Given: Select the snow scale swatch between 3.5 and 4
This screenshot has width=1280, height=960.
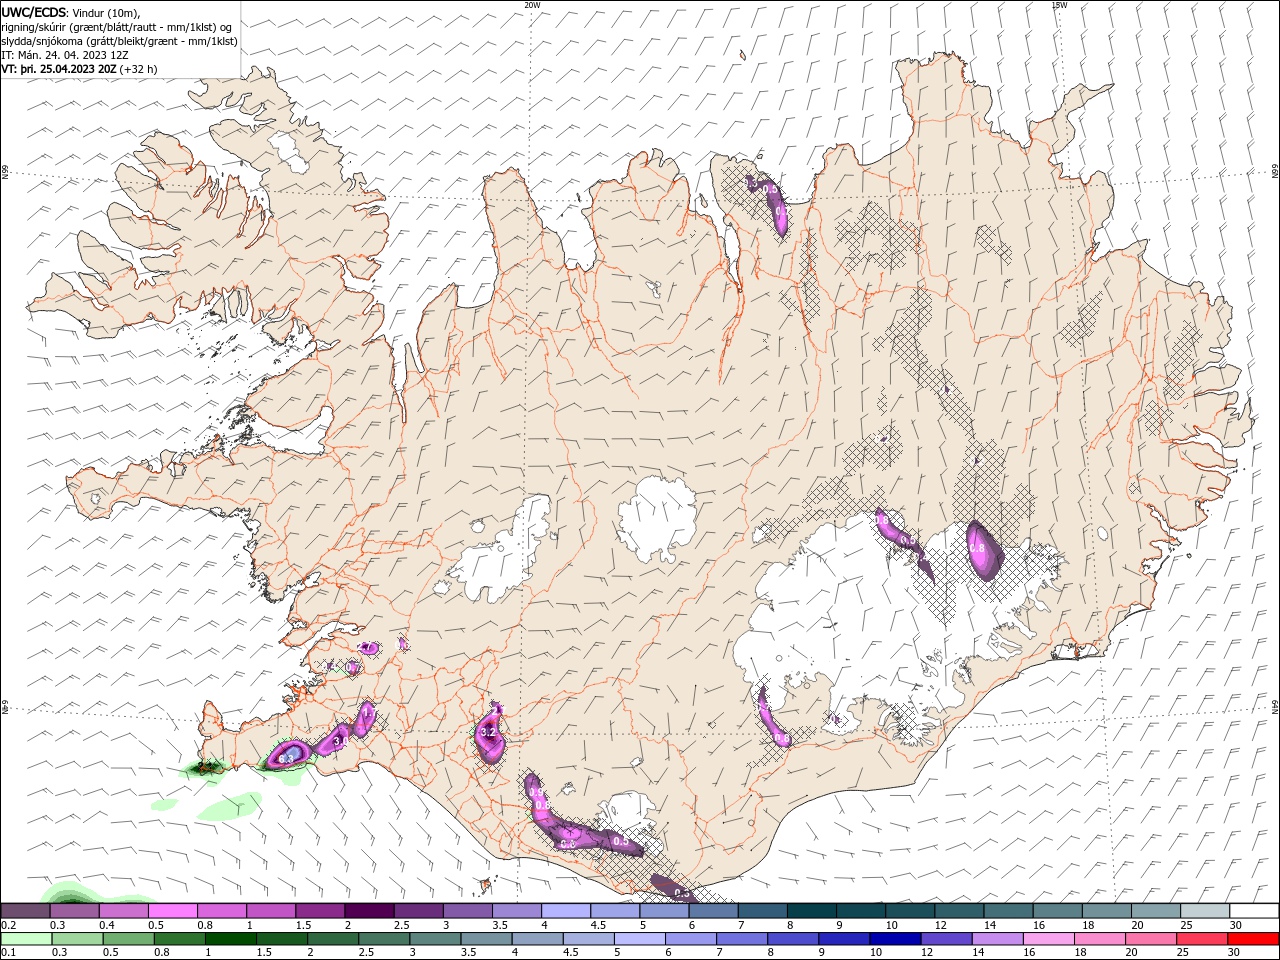Looking at the screenshot, I should tap(517, 910).
